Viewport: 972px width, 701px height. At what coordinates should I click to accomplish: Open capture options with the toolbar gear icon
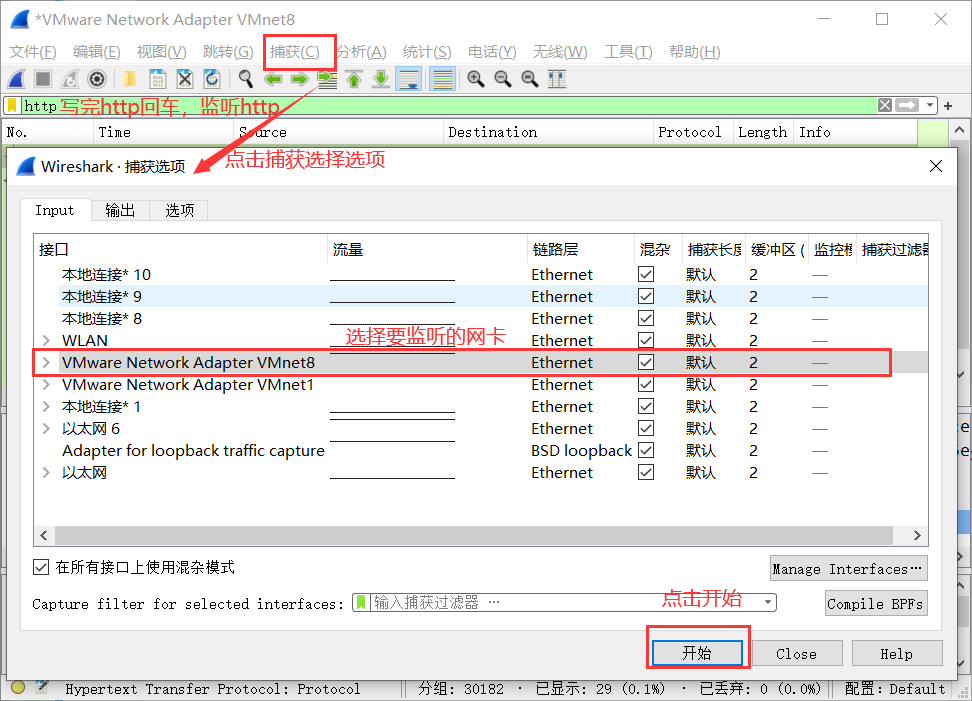pyautogui.click(x=97, y=79)
